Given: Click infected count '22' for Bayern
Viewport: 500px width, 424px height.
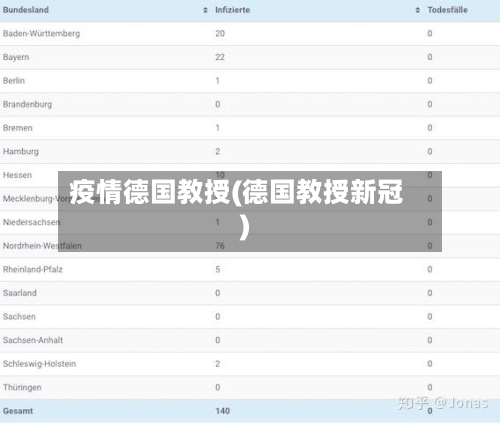Looking at the screenshot, I should (220, 57).
